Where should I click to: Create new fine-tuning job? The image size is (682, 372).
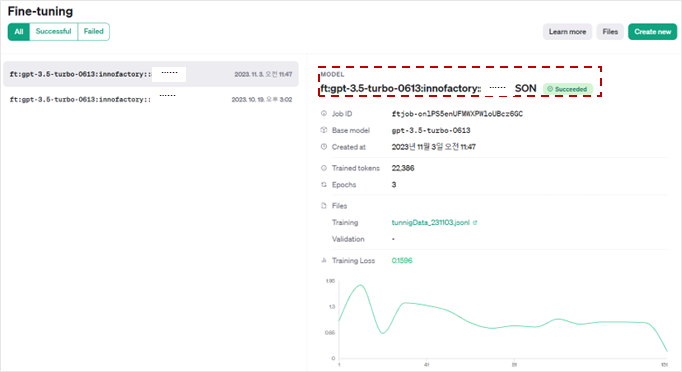[x=652, y=32]
